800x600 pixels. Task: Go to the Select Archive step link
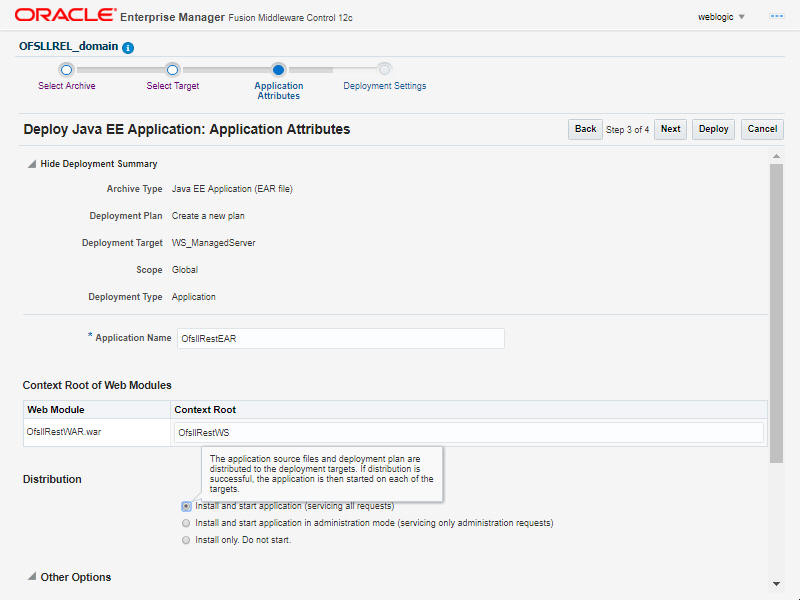pos(67,86)
